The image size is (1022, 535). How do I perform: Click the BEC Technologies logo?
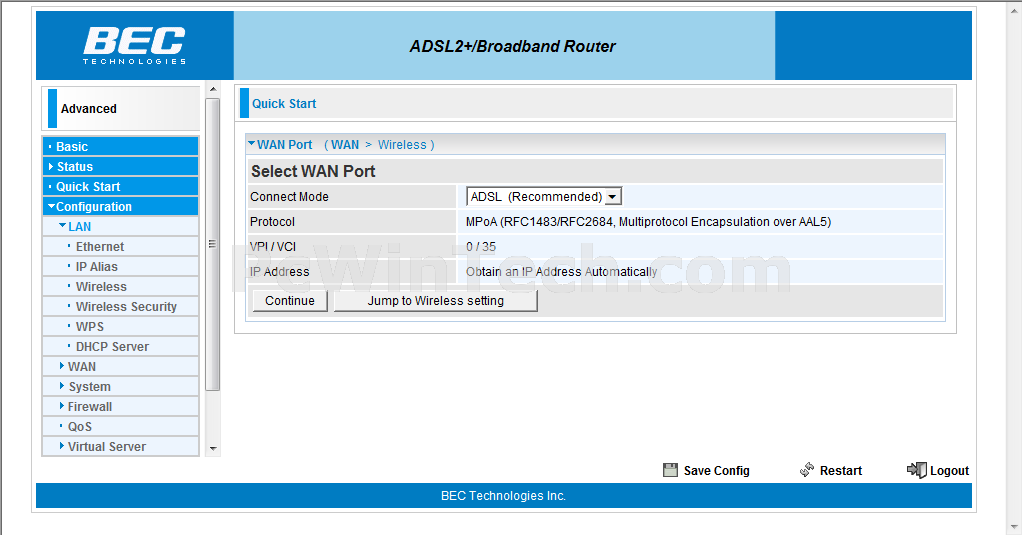[134, 46]
